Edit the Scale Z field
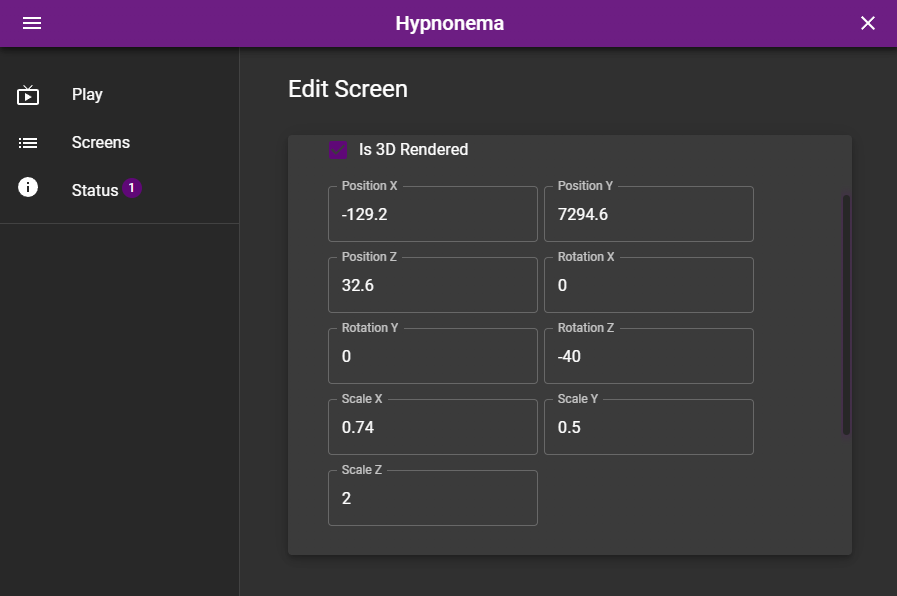Image resolution: width=897 pixels, height=596 pixels. coord(433,498)
